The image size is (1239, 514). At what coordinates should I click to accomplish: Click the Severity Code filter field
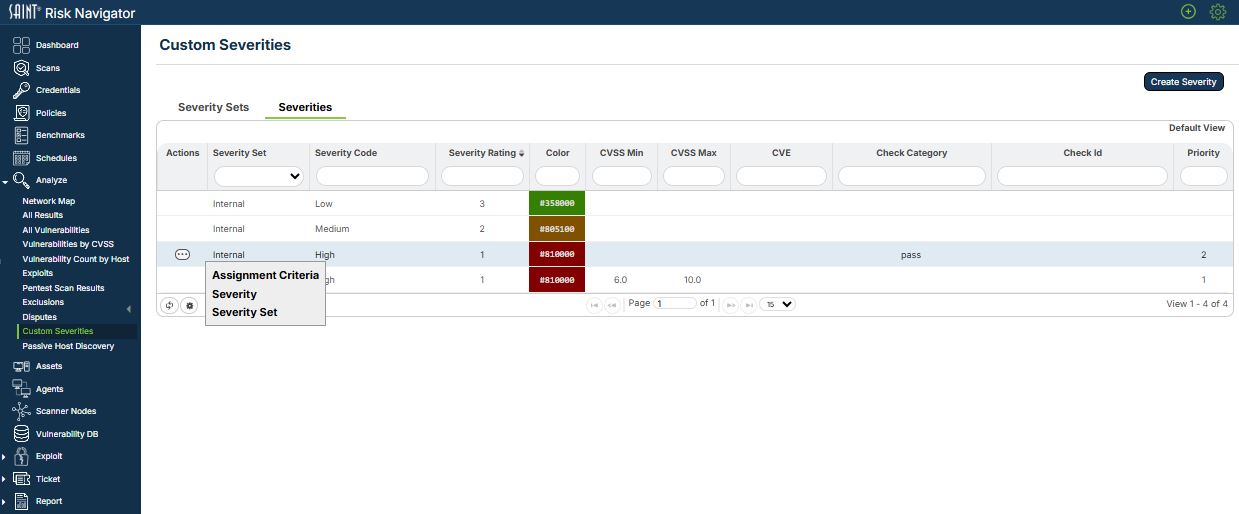372,176
